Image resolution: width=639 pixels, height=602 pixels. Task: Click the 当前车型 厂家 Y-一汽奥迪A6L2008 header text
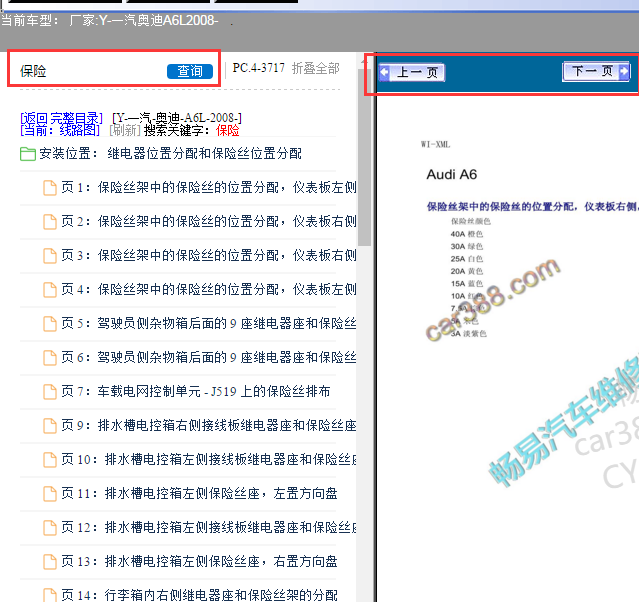(110, 20)
